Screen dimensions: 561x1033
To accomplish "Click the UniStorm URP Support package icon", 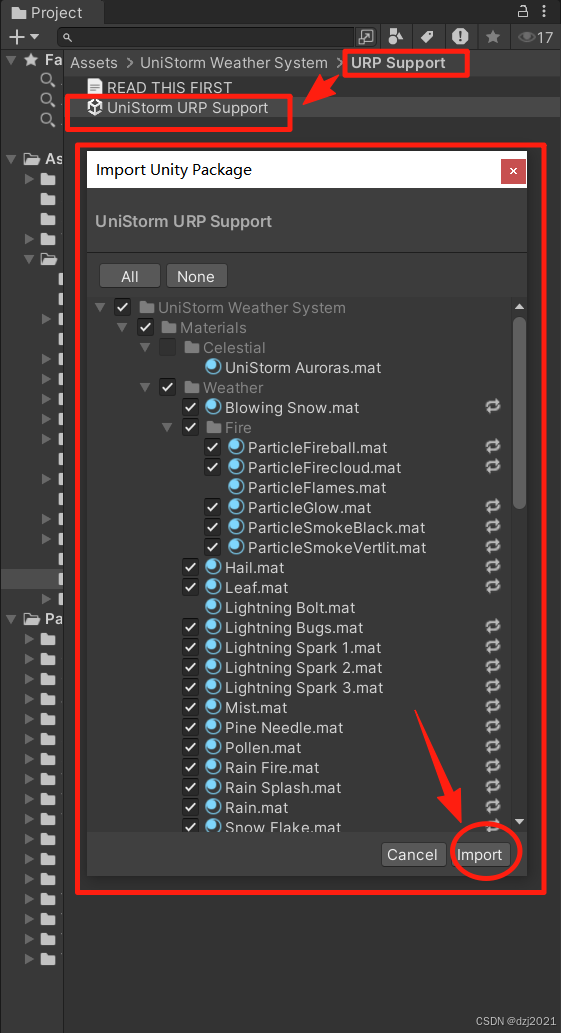I will (95, 107).
